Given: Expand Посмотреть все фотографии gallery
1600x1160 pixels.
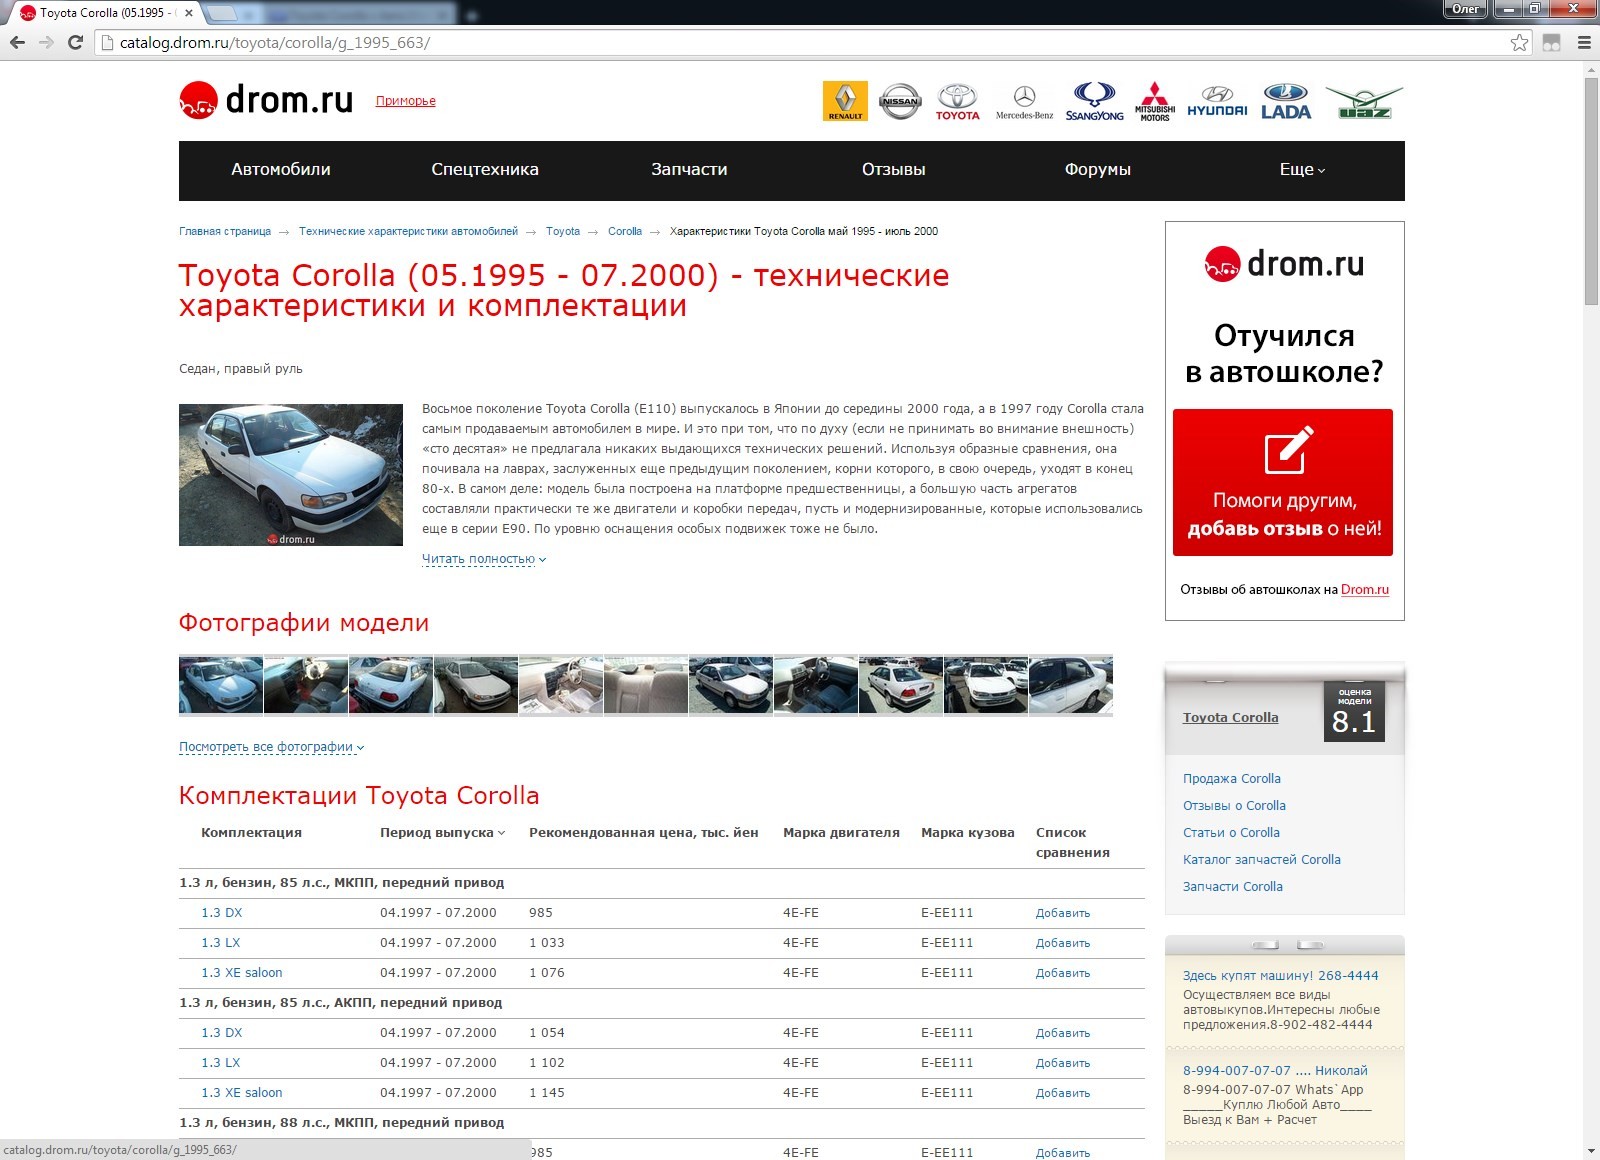Looking at the screenshot, I should pyautogui.click(x=271, y=747).
